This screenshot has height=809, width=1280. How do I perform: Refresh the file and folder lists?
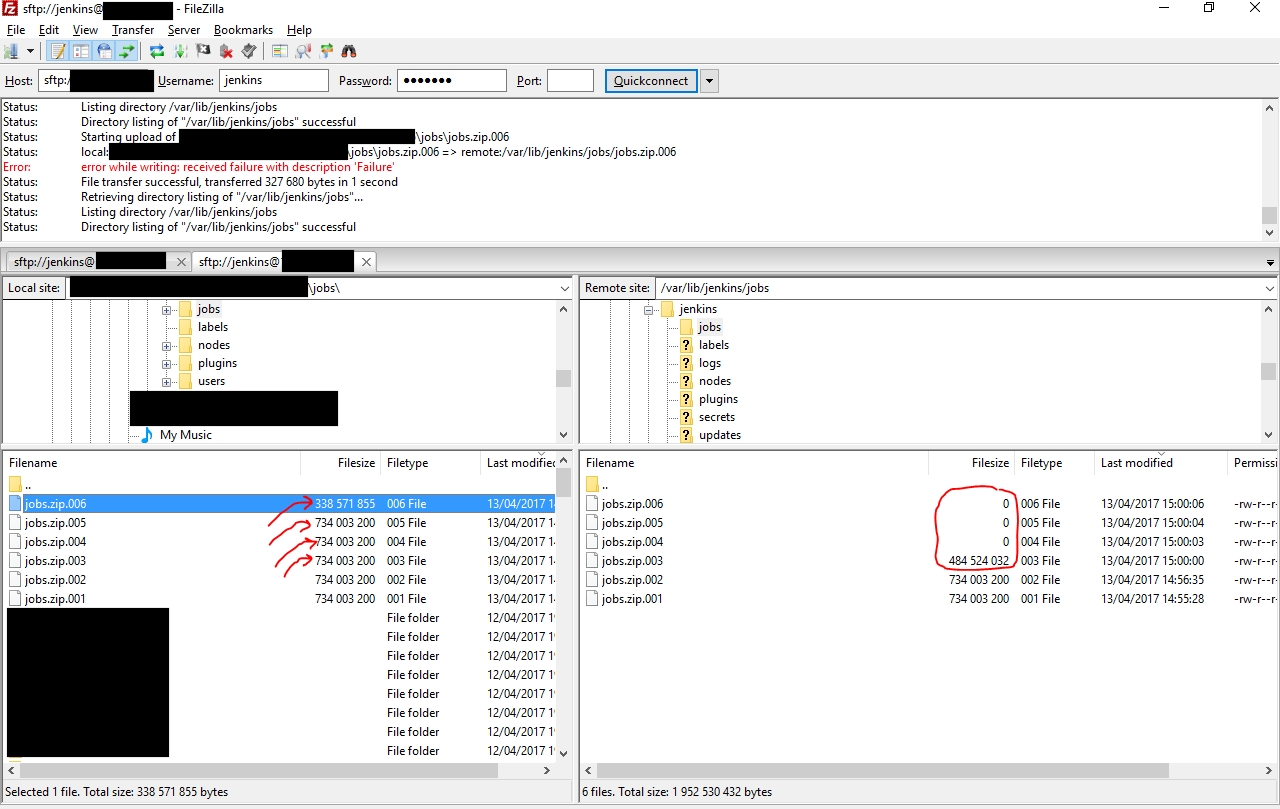[x=157, y=51]
